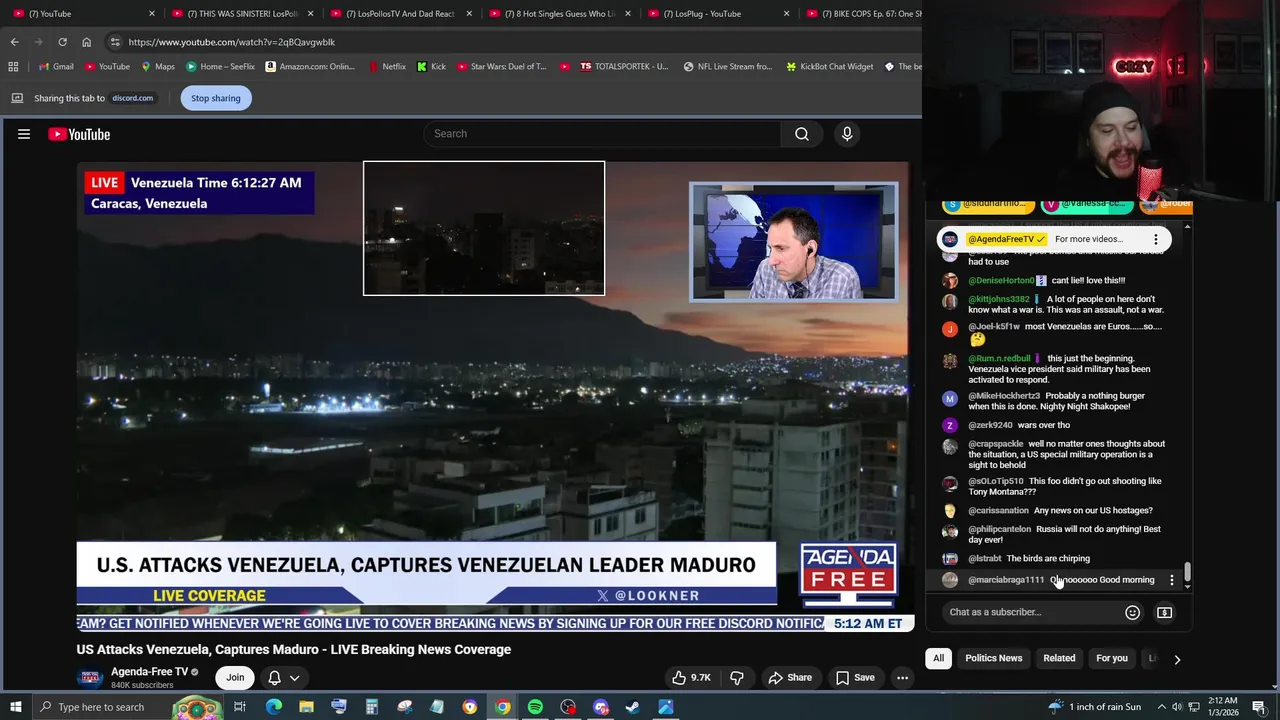Expand the notification options chevron beside the bell
The width and height of the screenshot is (1280, 720).
[x=295, y=678]
